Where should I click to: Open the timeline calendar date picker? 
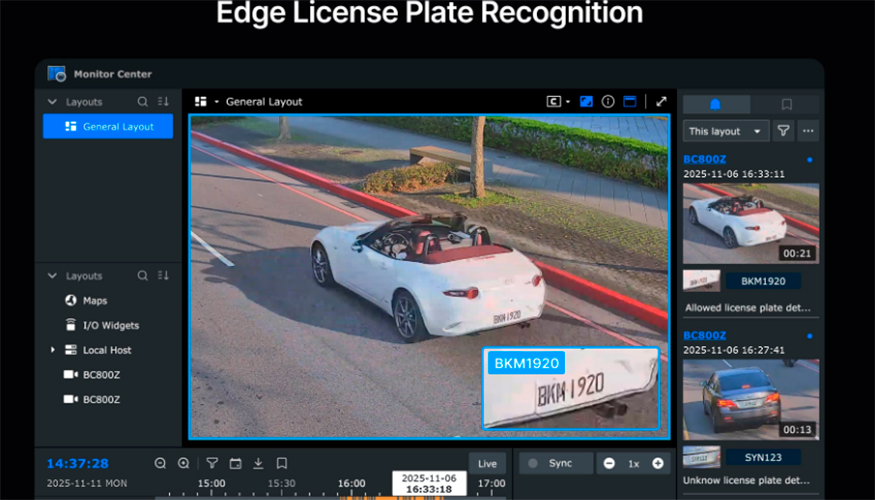tap(235, 463)
